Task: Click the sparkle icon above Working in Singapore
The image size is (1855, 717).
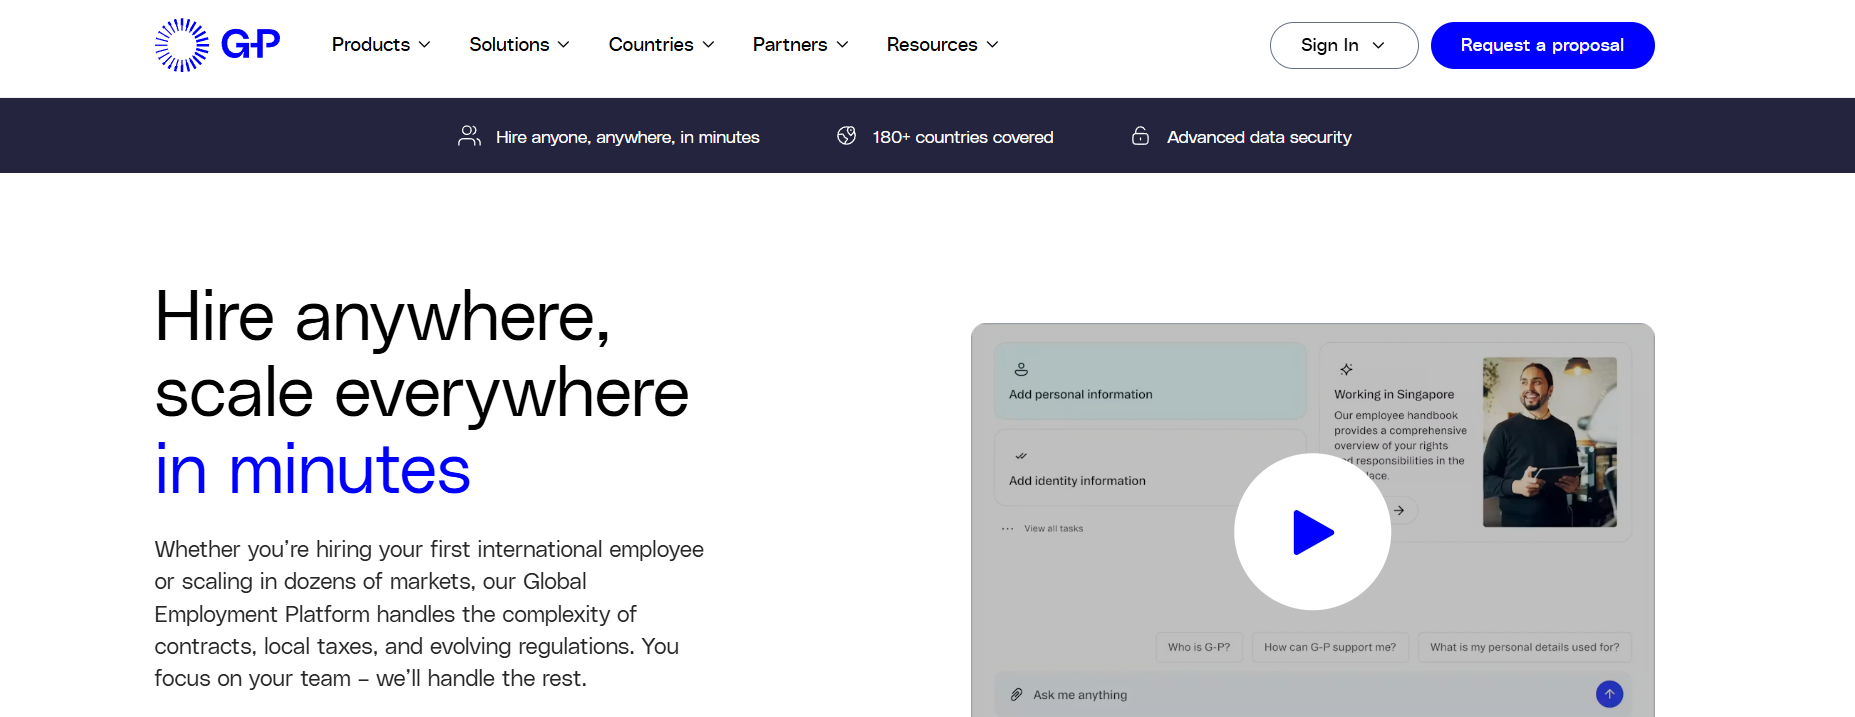Action: pos(1346,369)
